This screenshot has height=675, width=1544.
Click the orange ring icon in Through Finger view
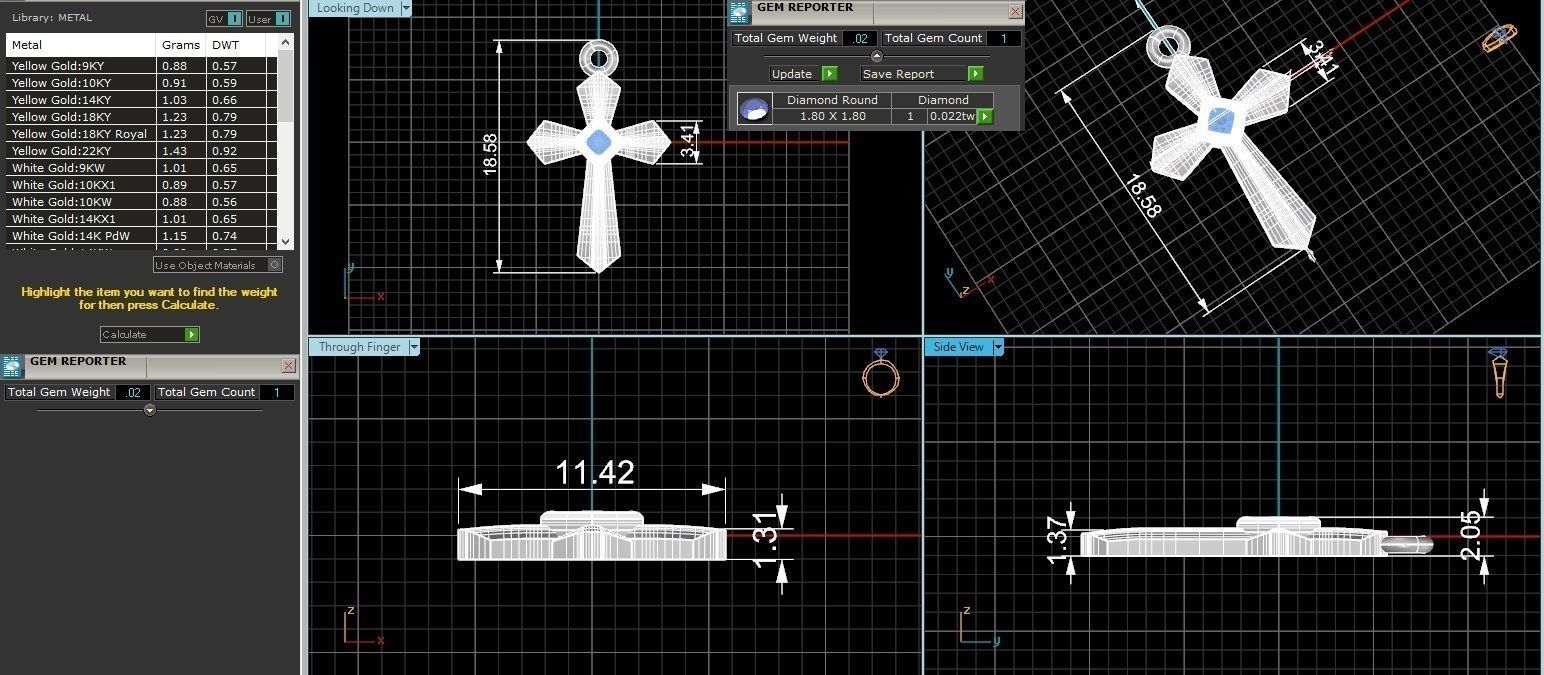pos(881,373)
